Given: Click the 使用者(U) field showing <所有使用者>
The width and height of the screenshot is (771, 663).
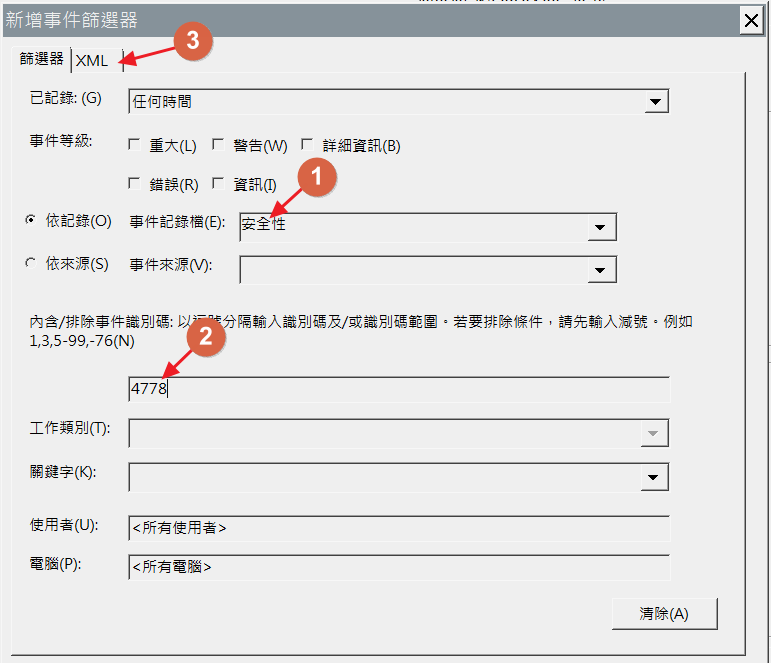Looking at the screenshot, I should pyautogui.click(x=399, y=528).
